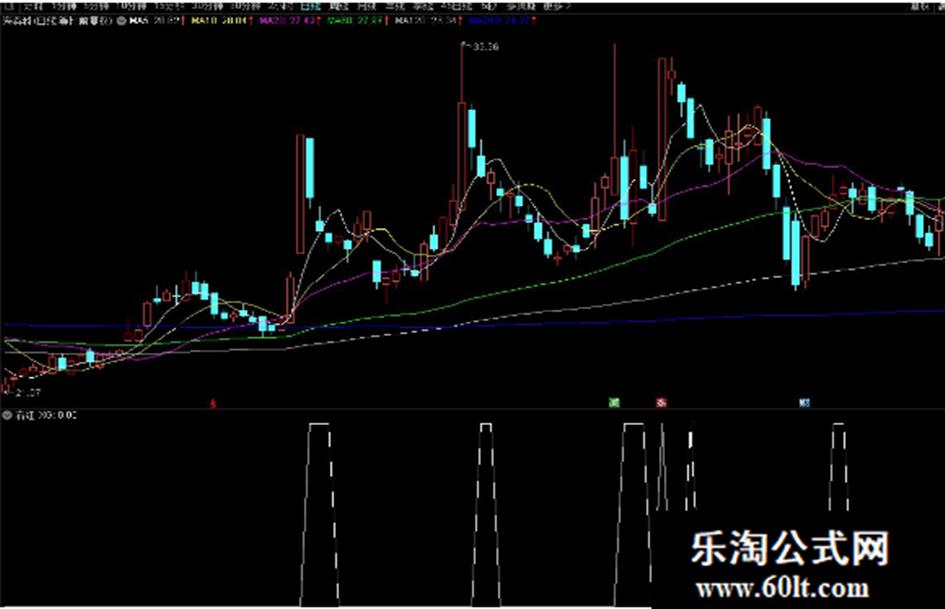The width and height of the screenshot is (945, 609).
Task: Click the round icon beside the sub-indicator name
Action: pyautogui.click(x=7, y=415)
